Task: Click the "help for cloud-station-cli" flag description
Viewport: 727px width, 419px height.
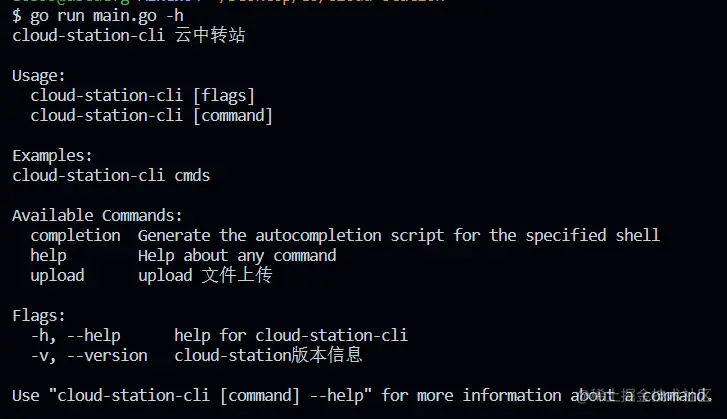Action: click(x=290, y=335)
